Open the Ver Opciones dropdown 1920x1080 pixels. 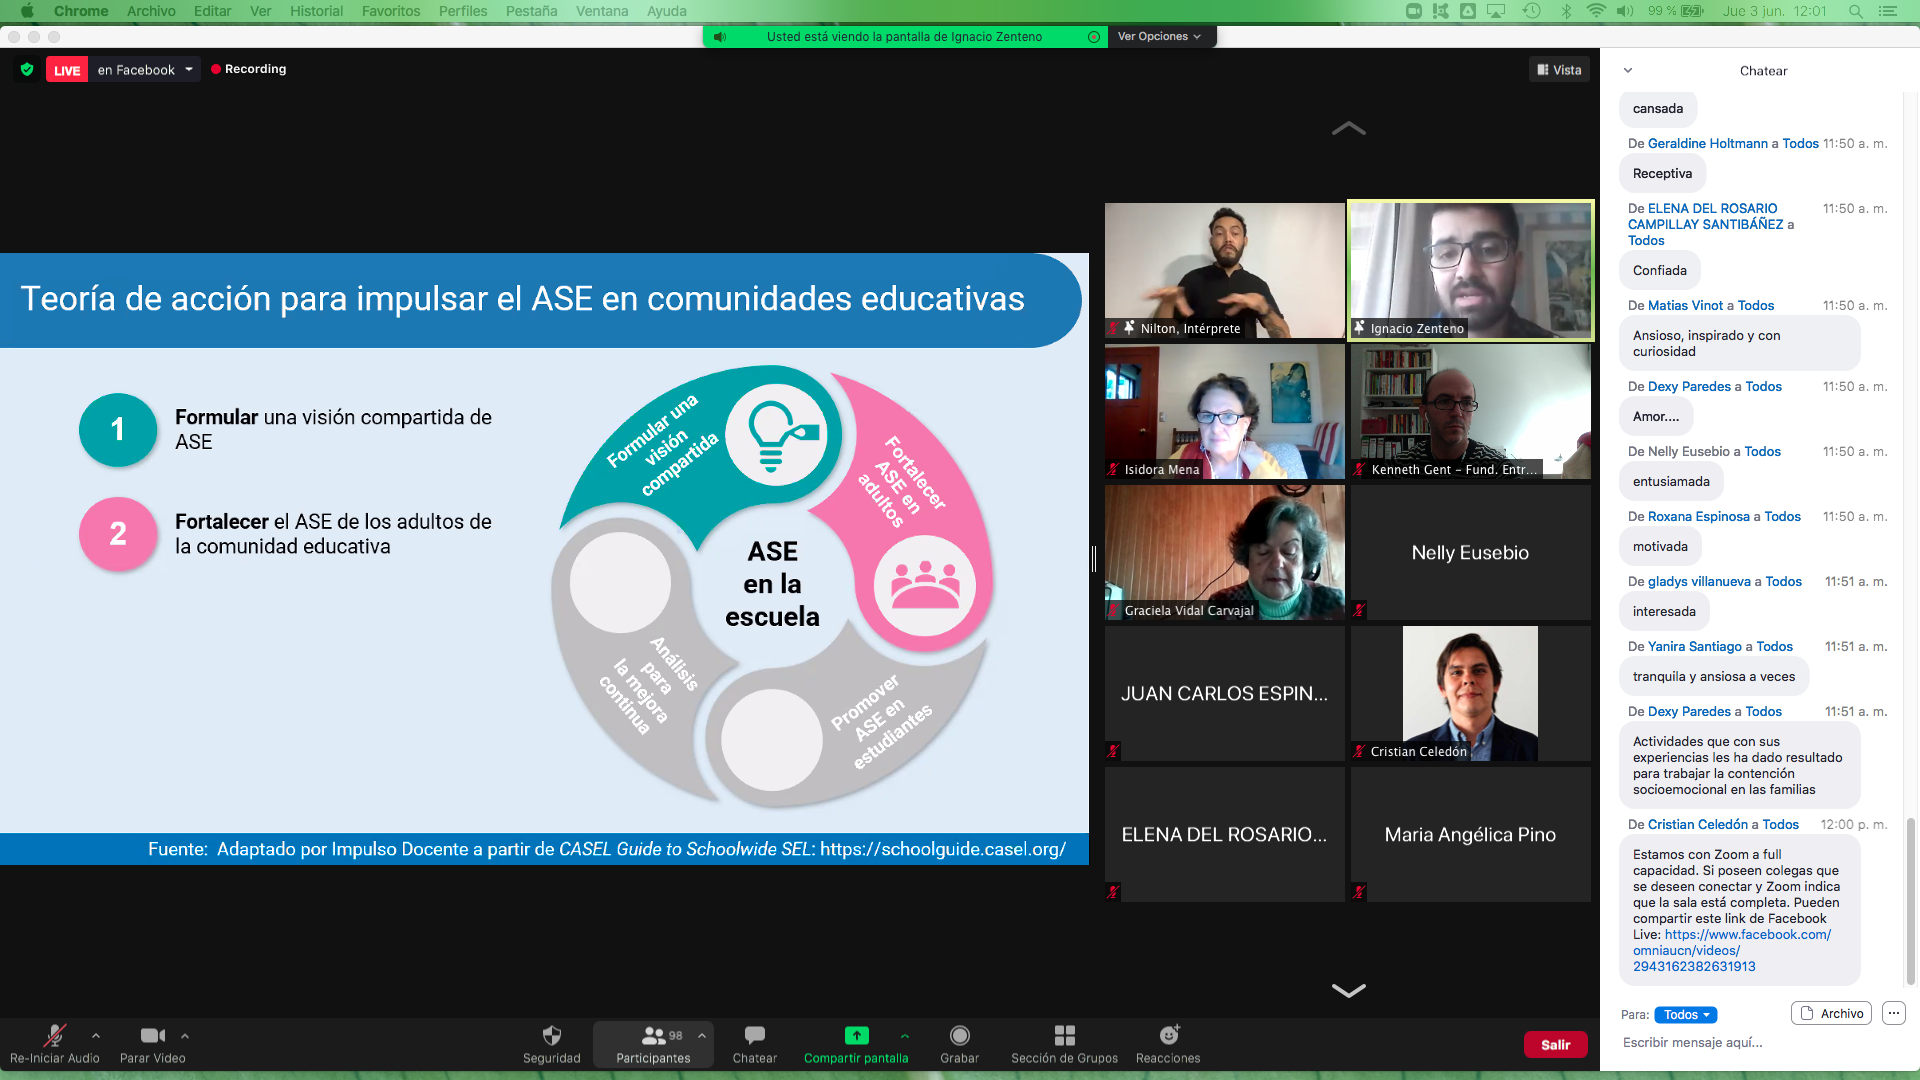click(1159, 37)
